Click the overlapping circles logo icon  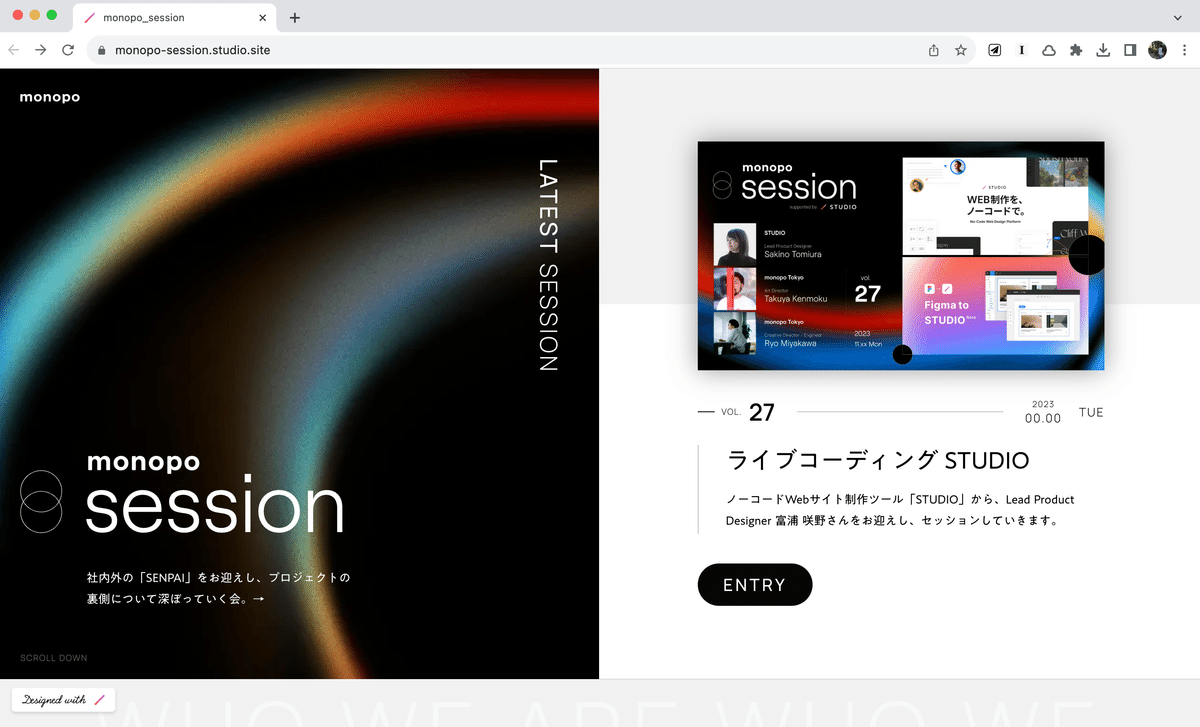[41, 501]
